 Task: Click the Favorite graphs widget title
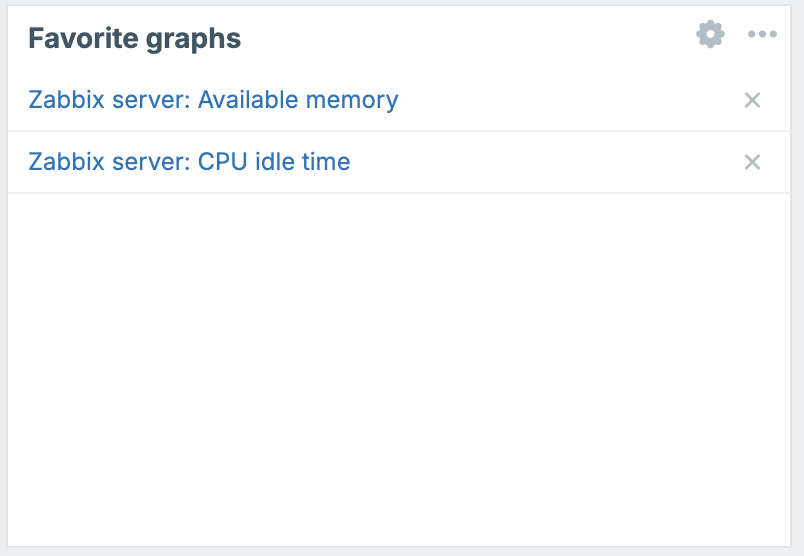(134, 38)
